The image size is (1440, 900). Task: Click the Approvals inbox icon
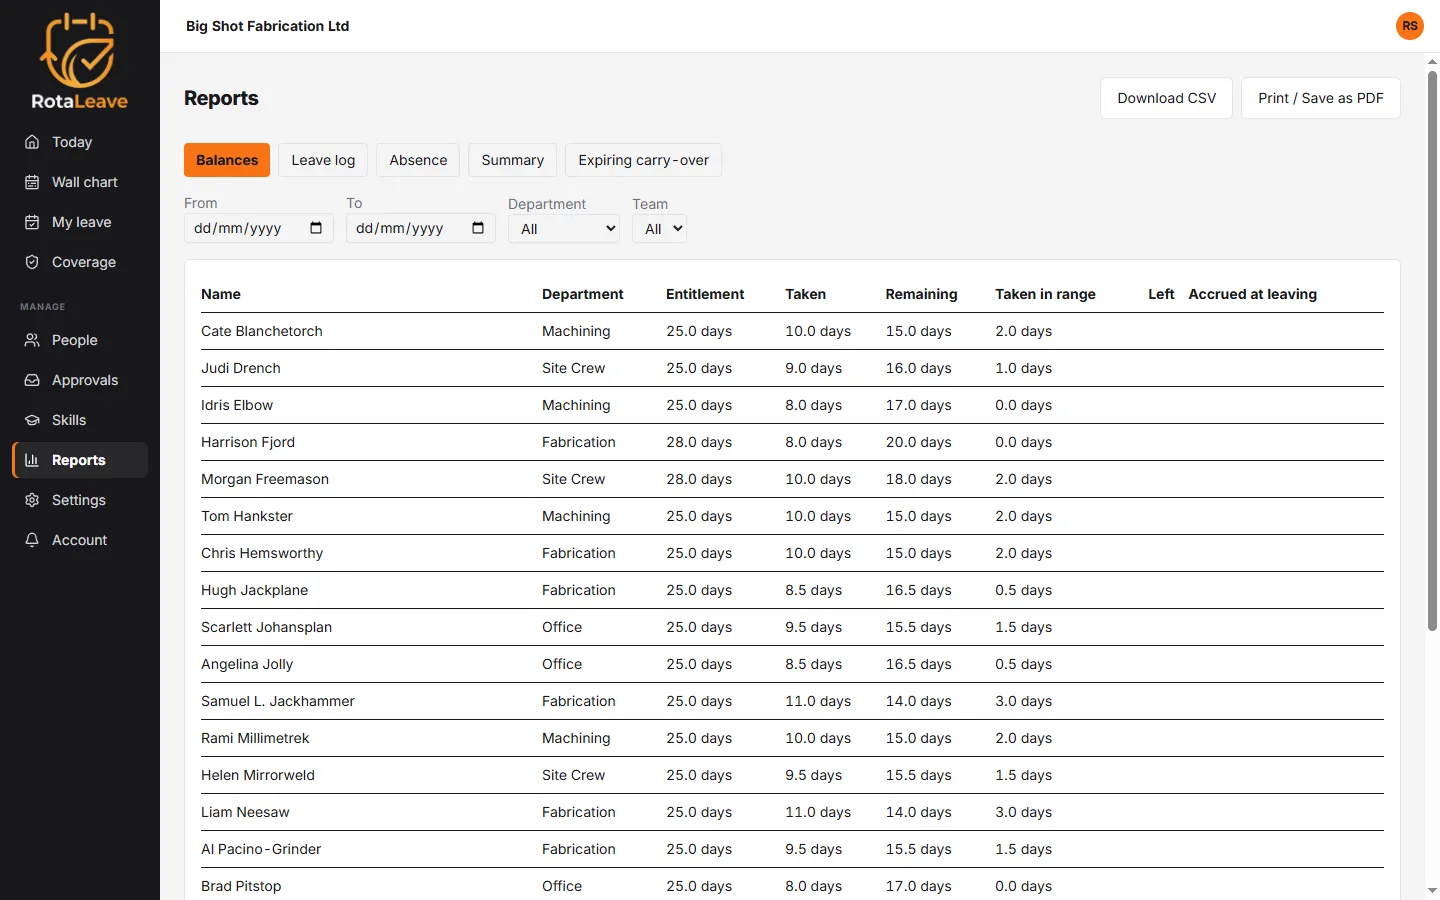32,380
